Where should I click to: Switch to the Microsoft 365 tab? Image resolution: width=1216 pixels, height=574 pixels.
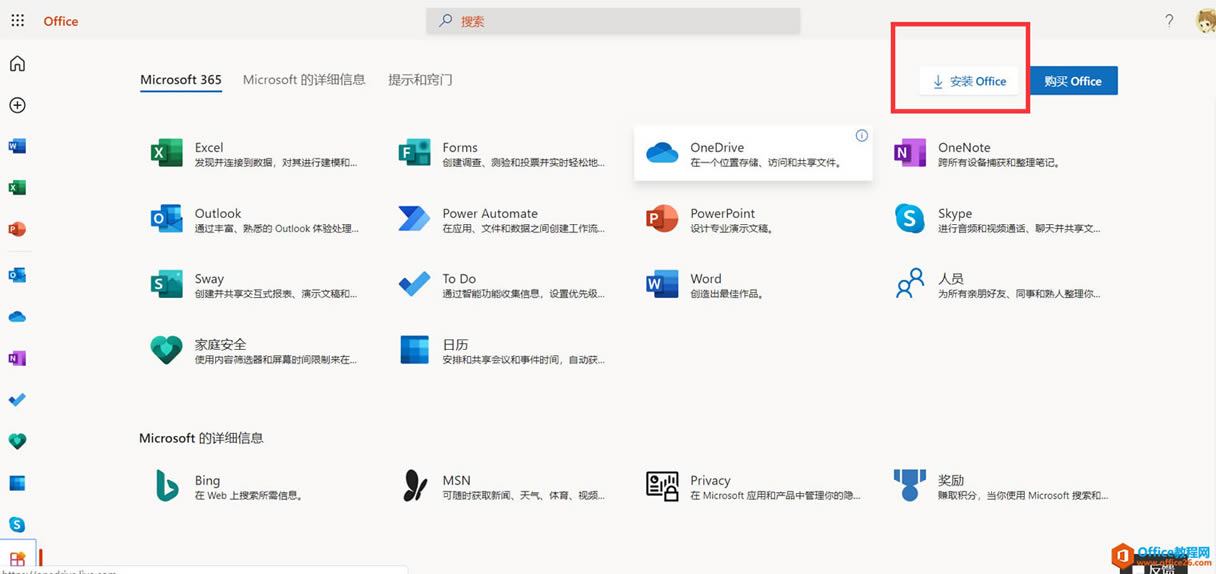coord(181,80)
